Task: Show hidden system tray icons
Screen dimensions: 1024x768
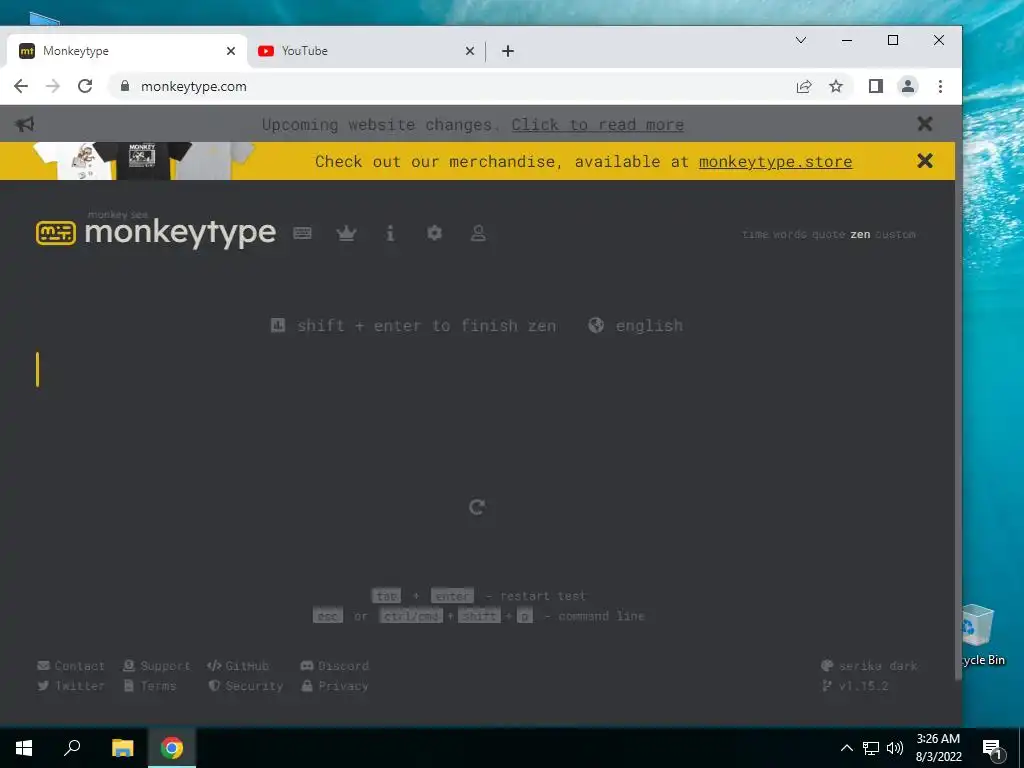Action: [x=846, y=748]
